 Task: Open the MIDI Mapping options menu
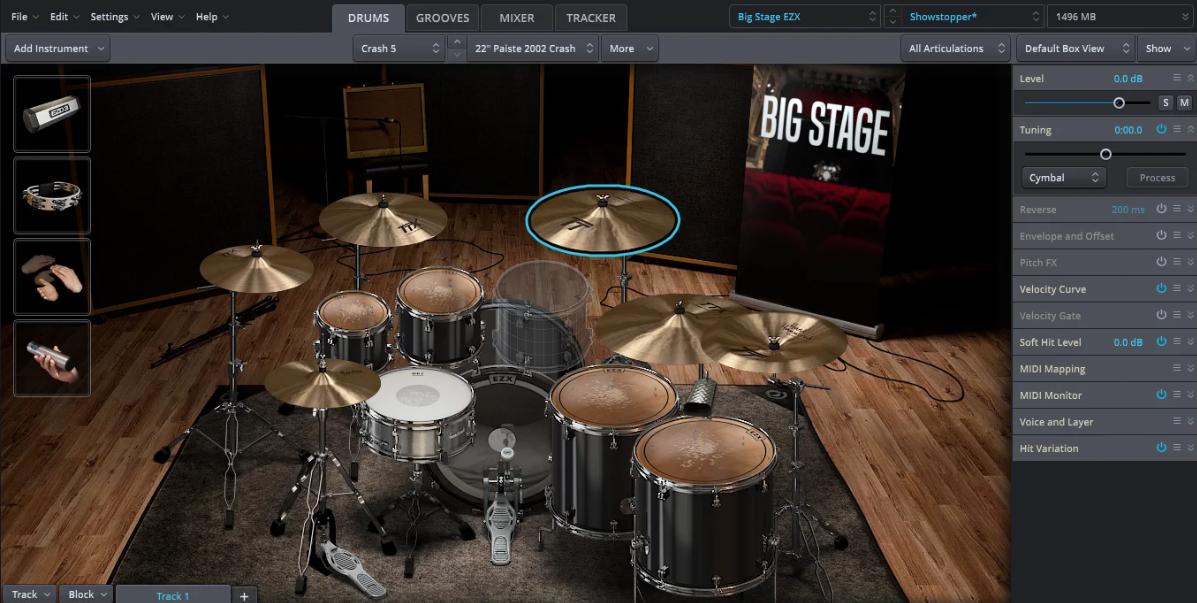1176,368
